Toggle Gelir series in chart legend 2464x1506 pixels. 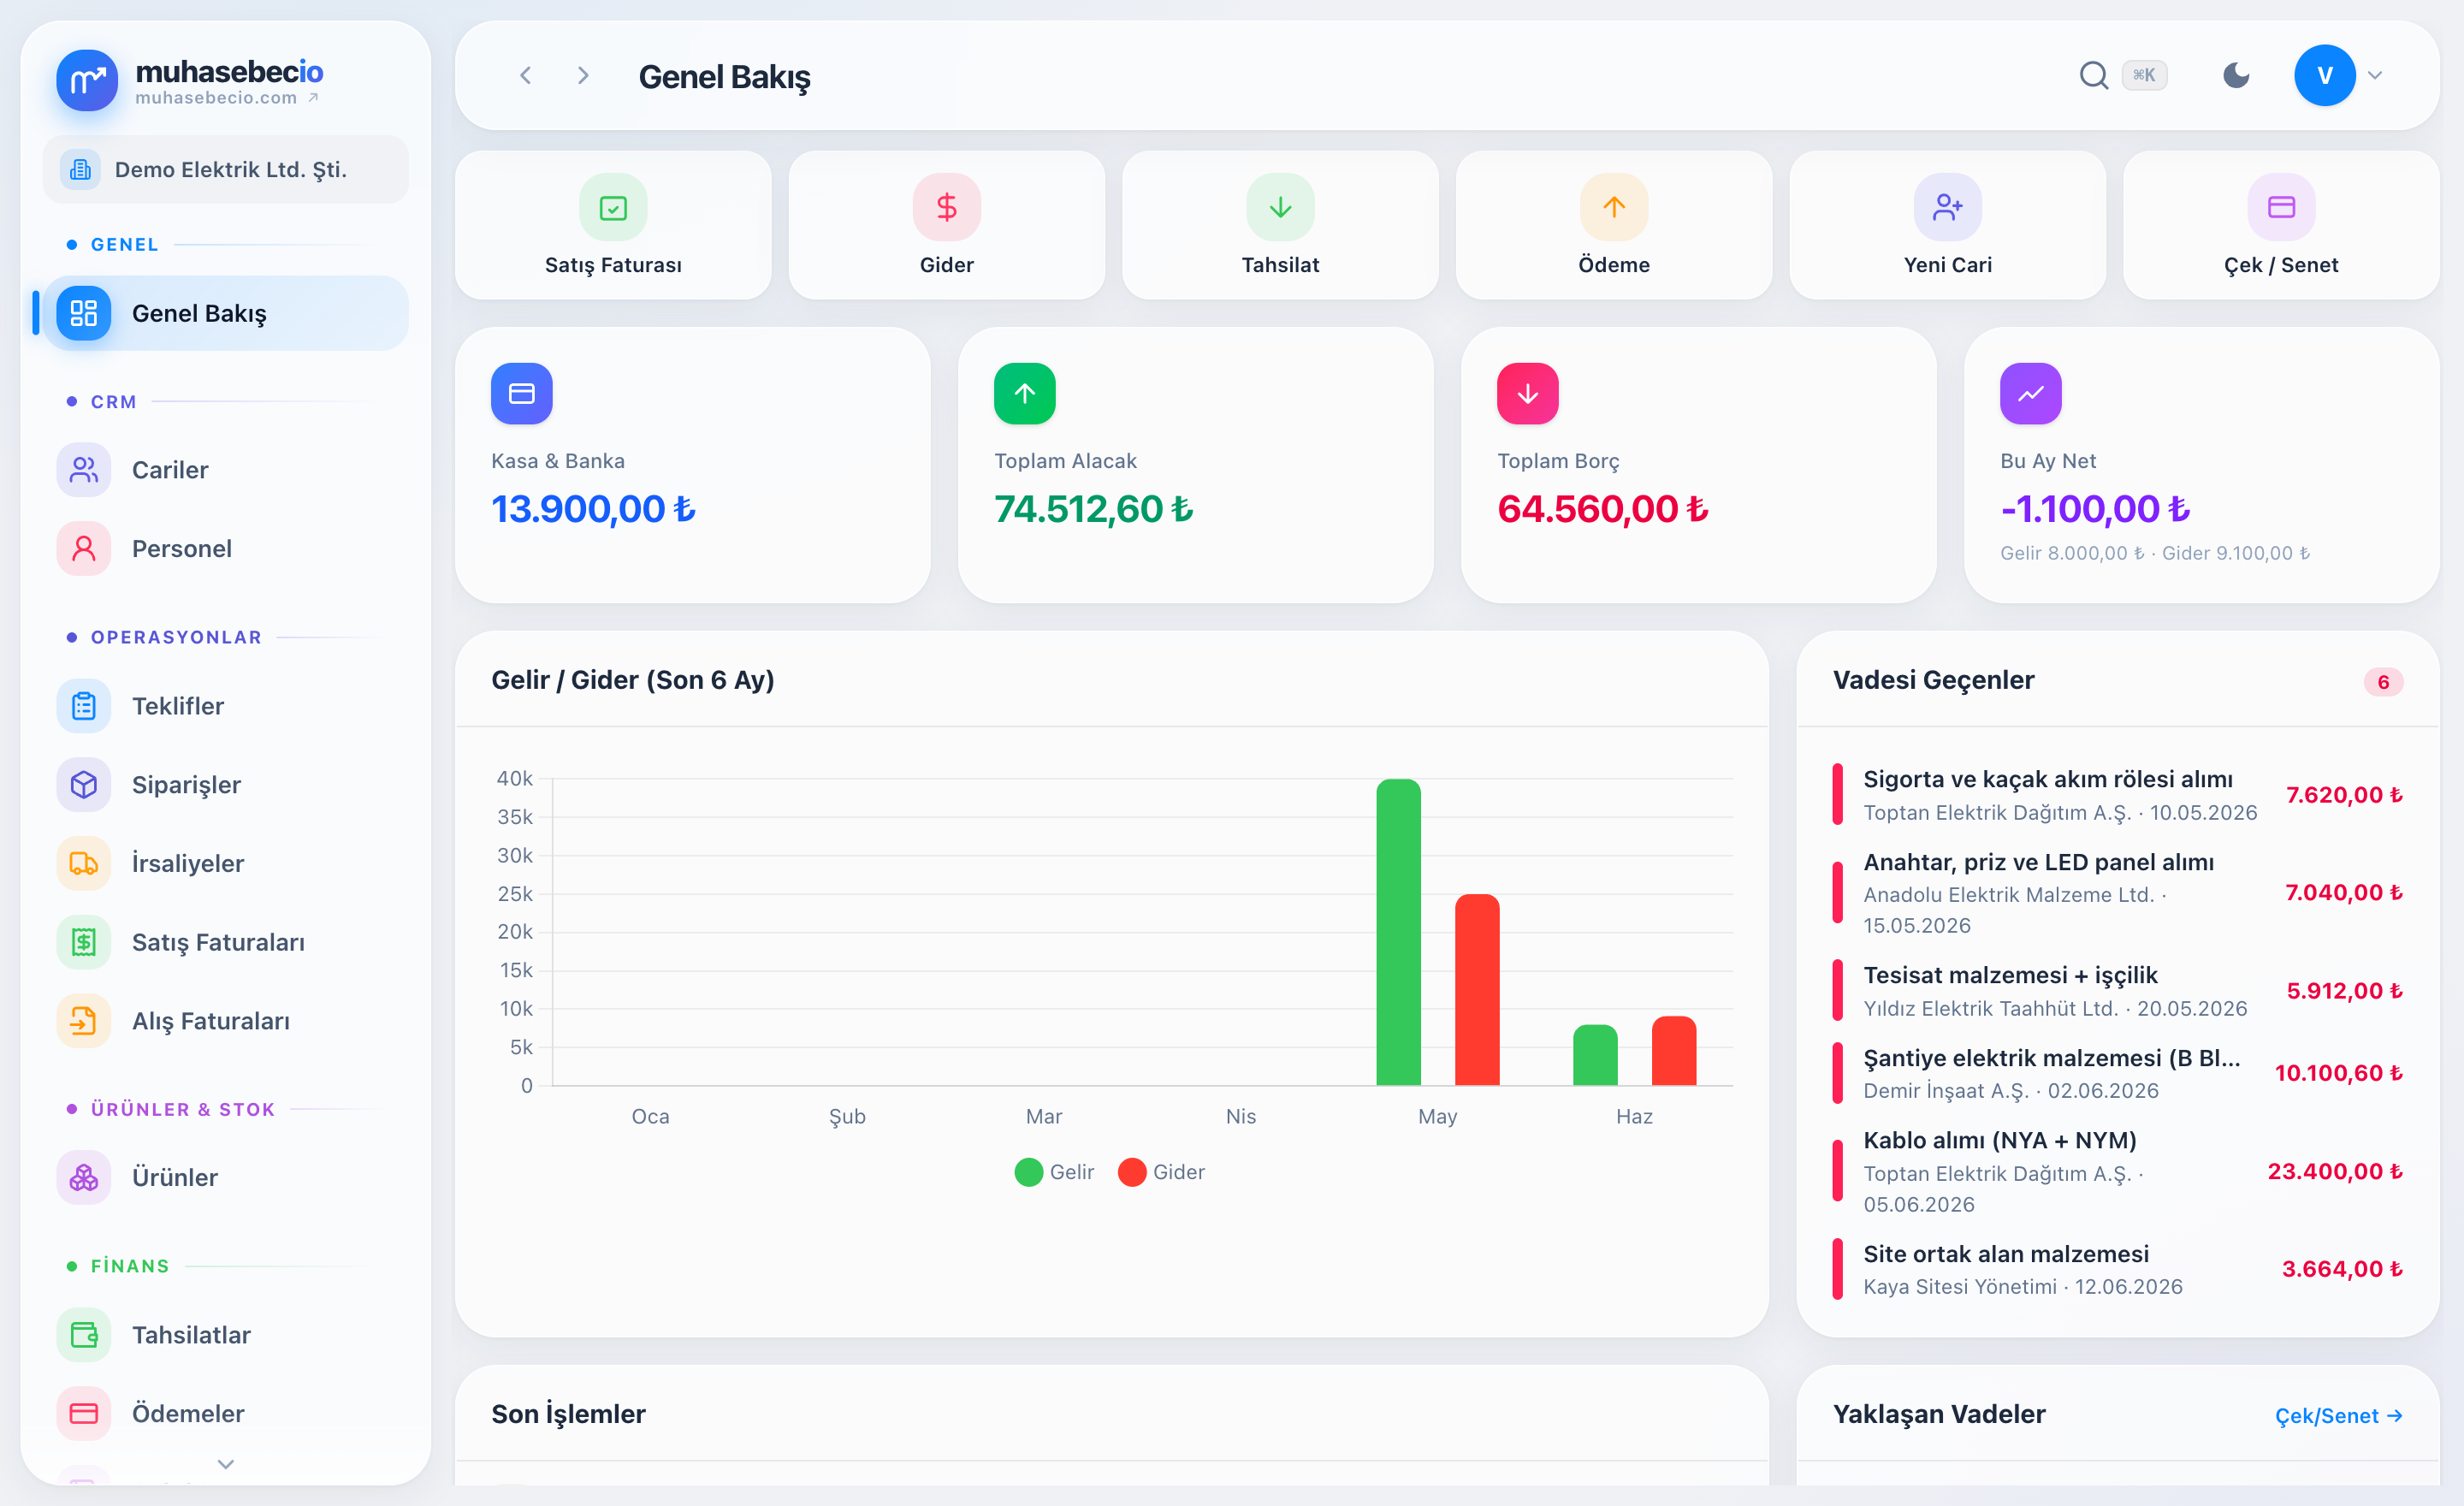(1054, 1172)
